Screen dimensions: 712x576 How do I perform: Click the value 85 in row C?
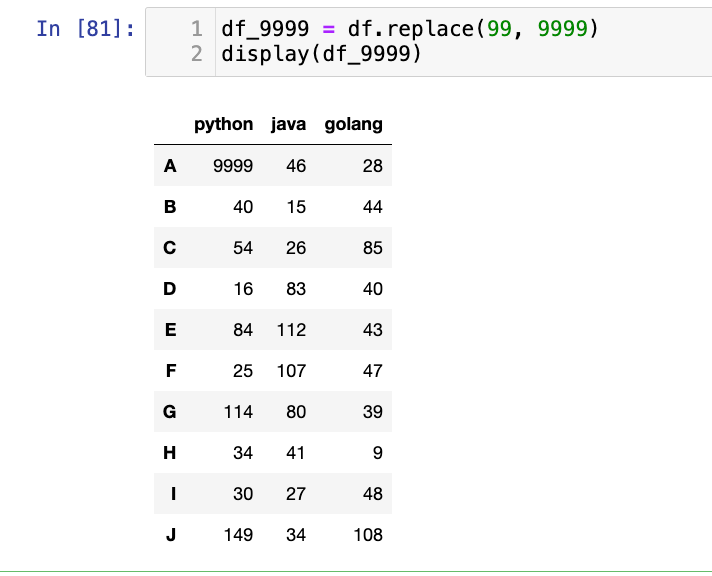click(372, 248)
